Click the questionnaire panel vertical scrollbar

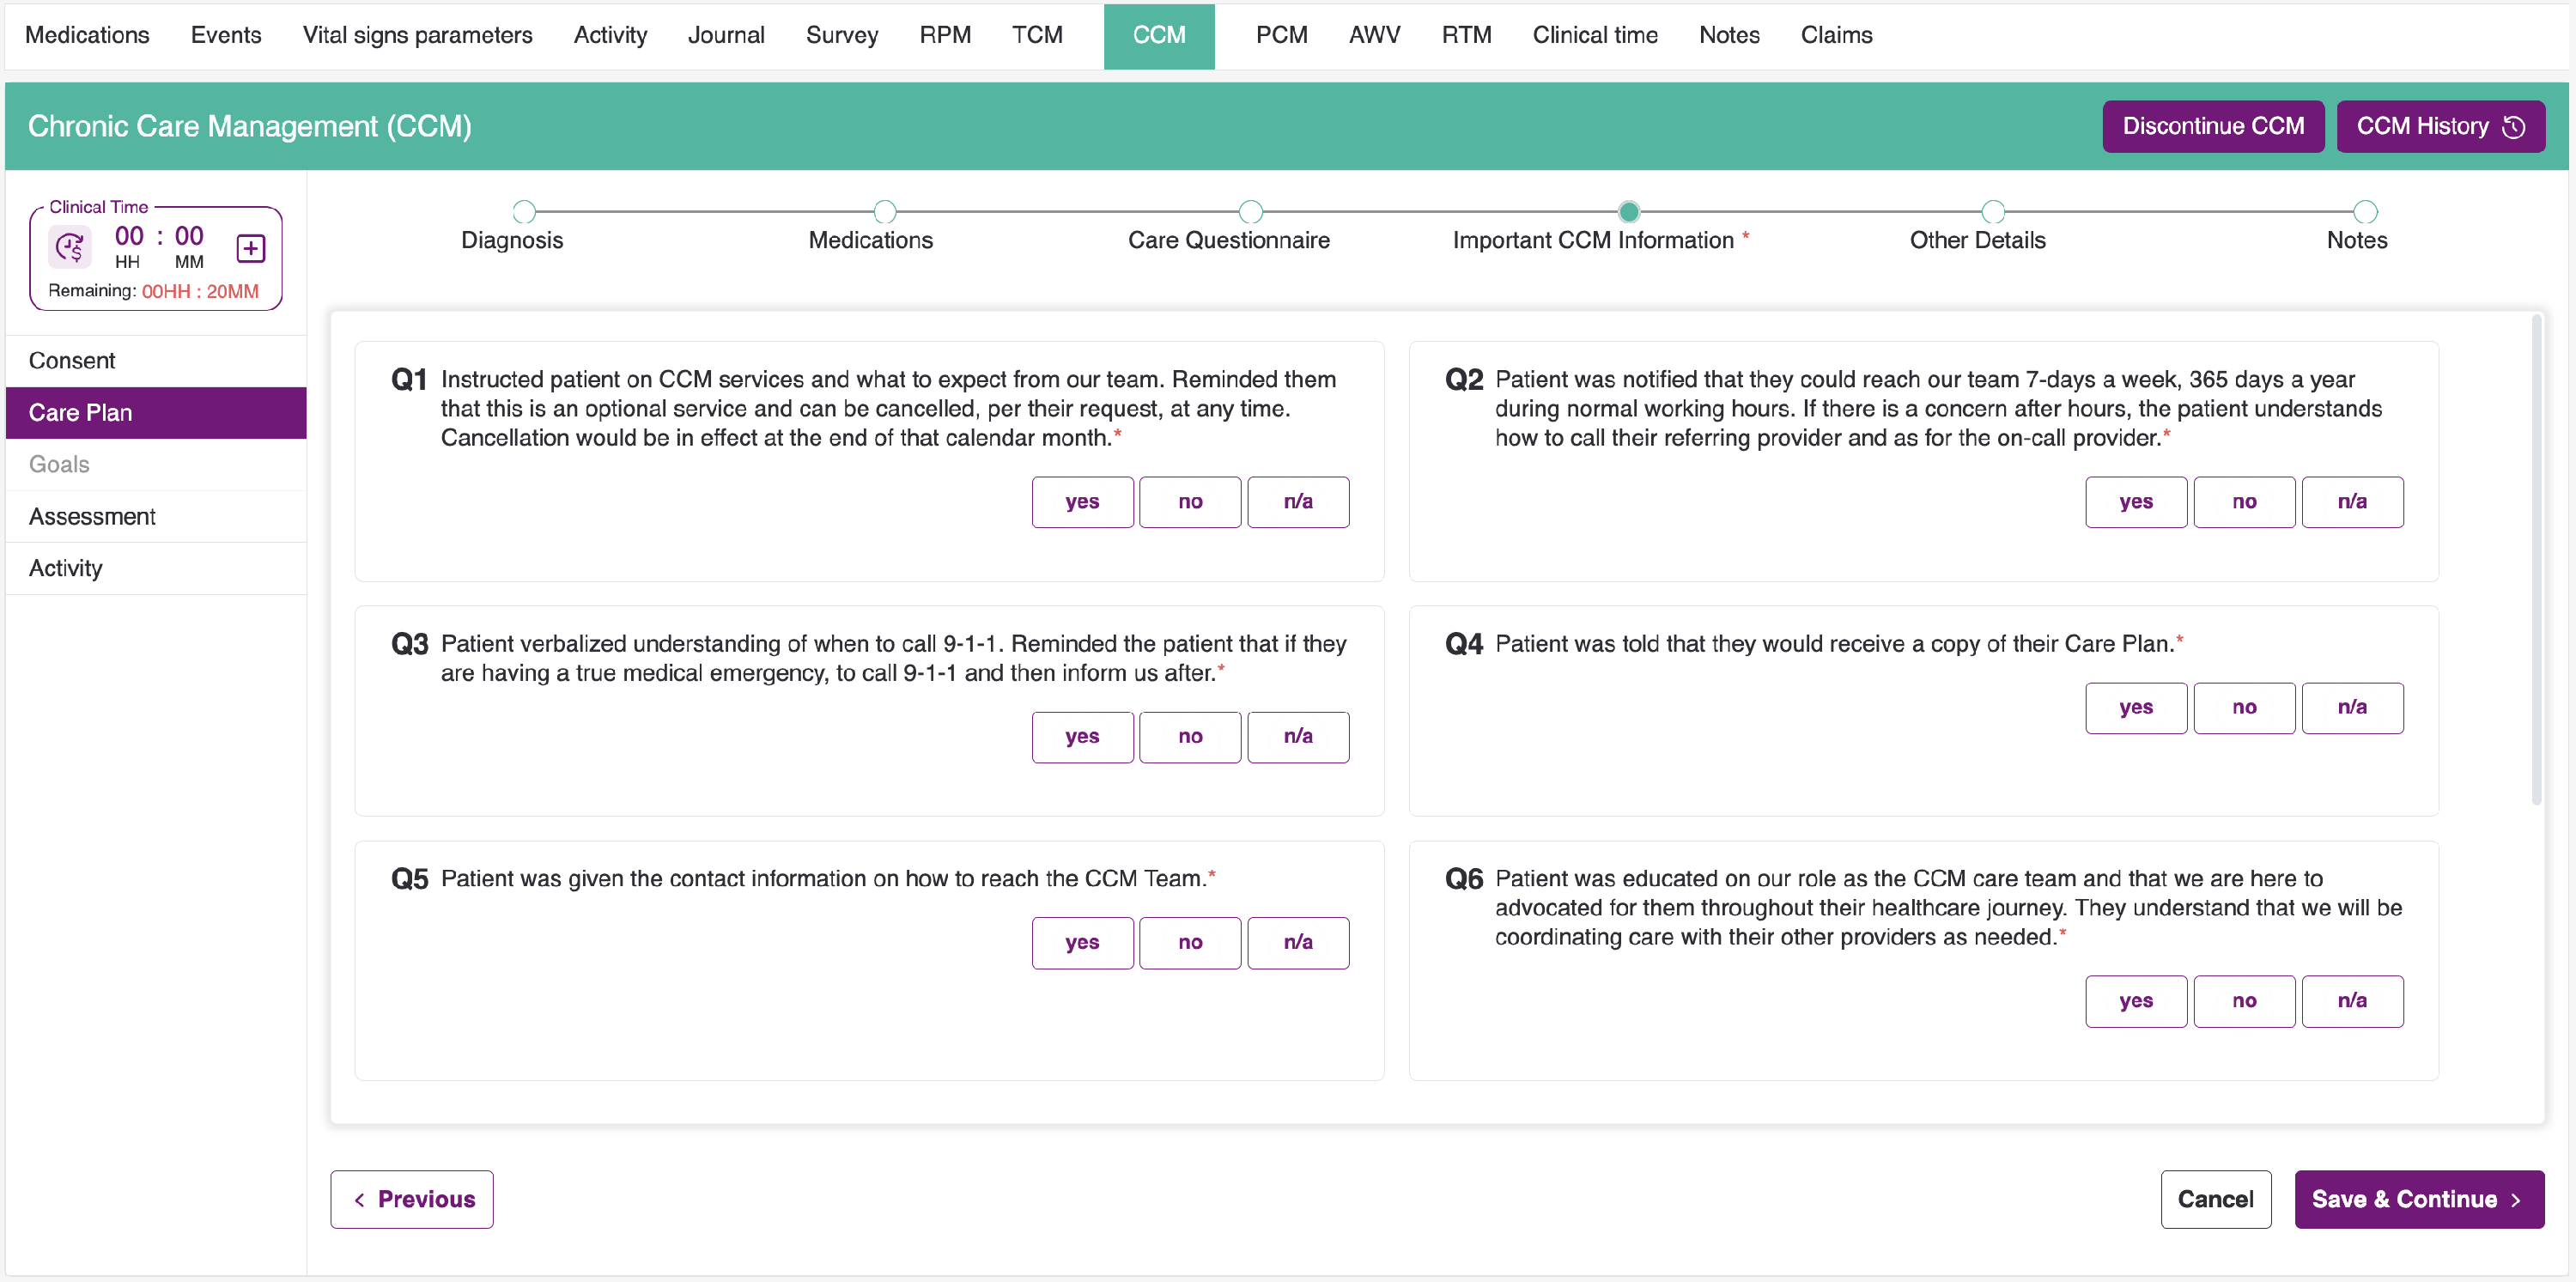click(x=2536, y=560)
